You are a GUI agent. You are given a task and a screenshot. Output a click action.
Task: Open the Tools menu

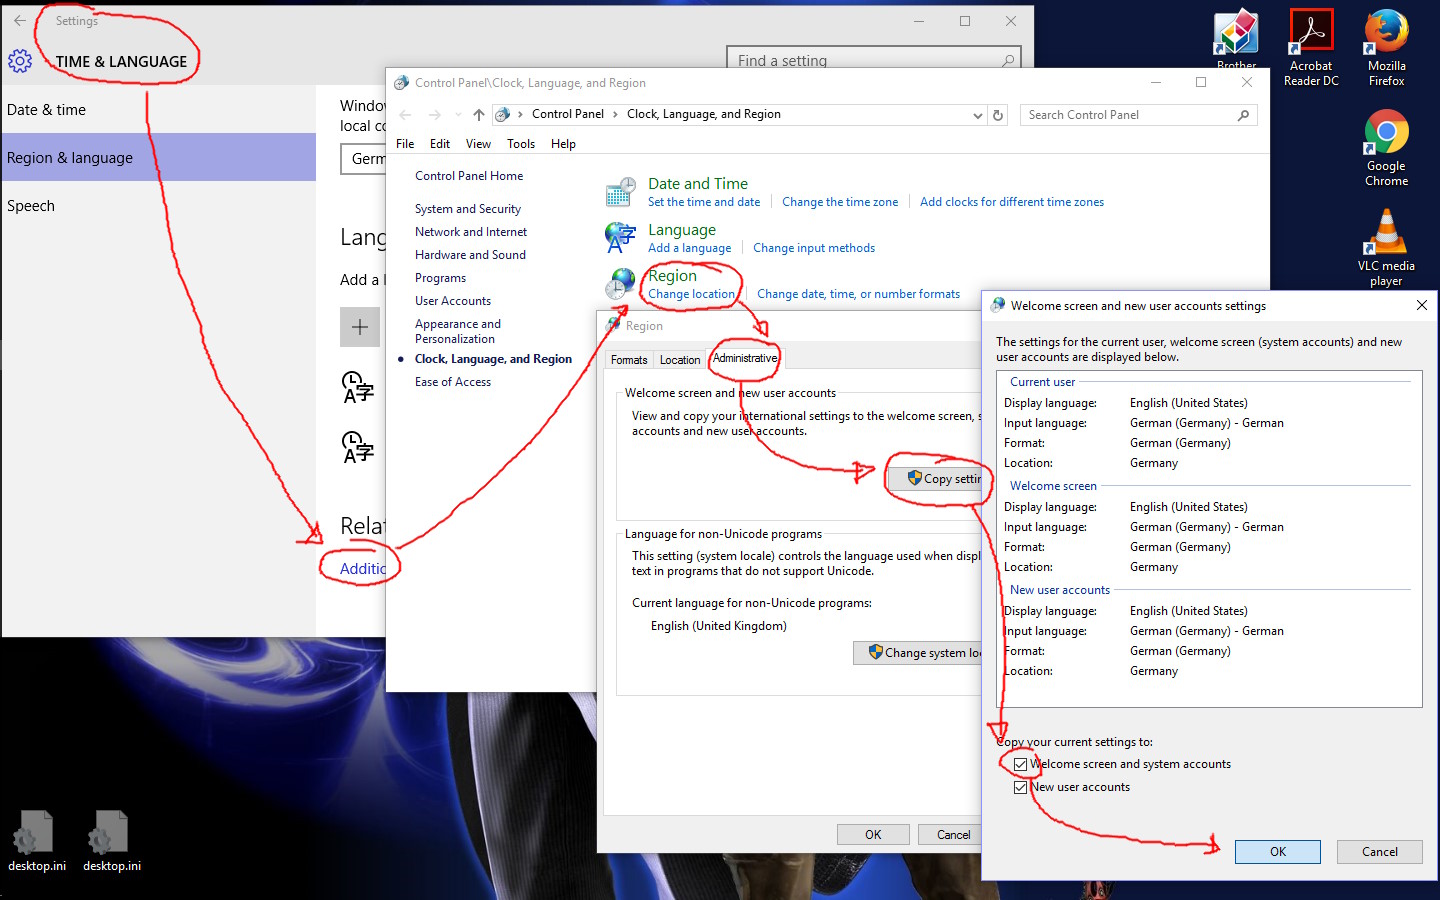coord(520,144)
